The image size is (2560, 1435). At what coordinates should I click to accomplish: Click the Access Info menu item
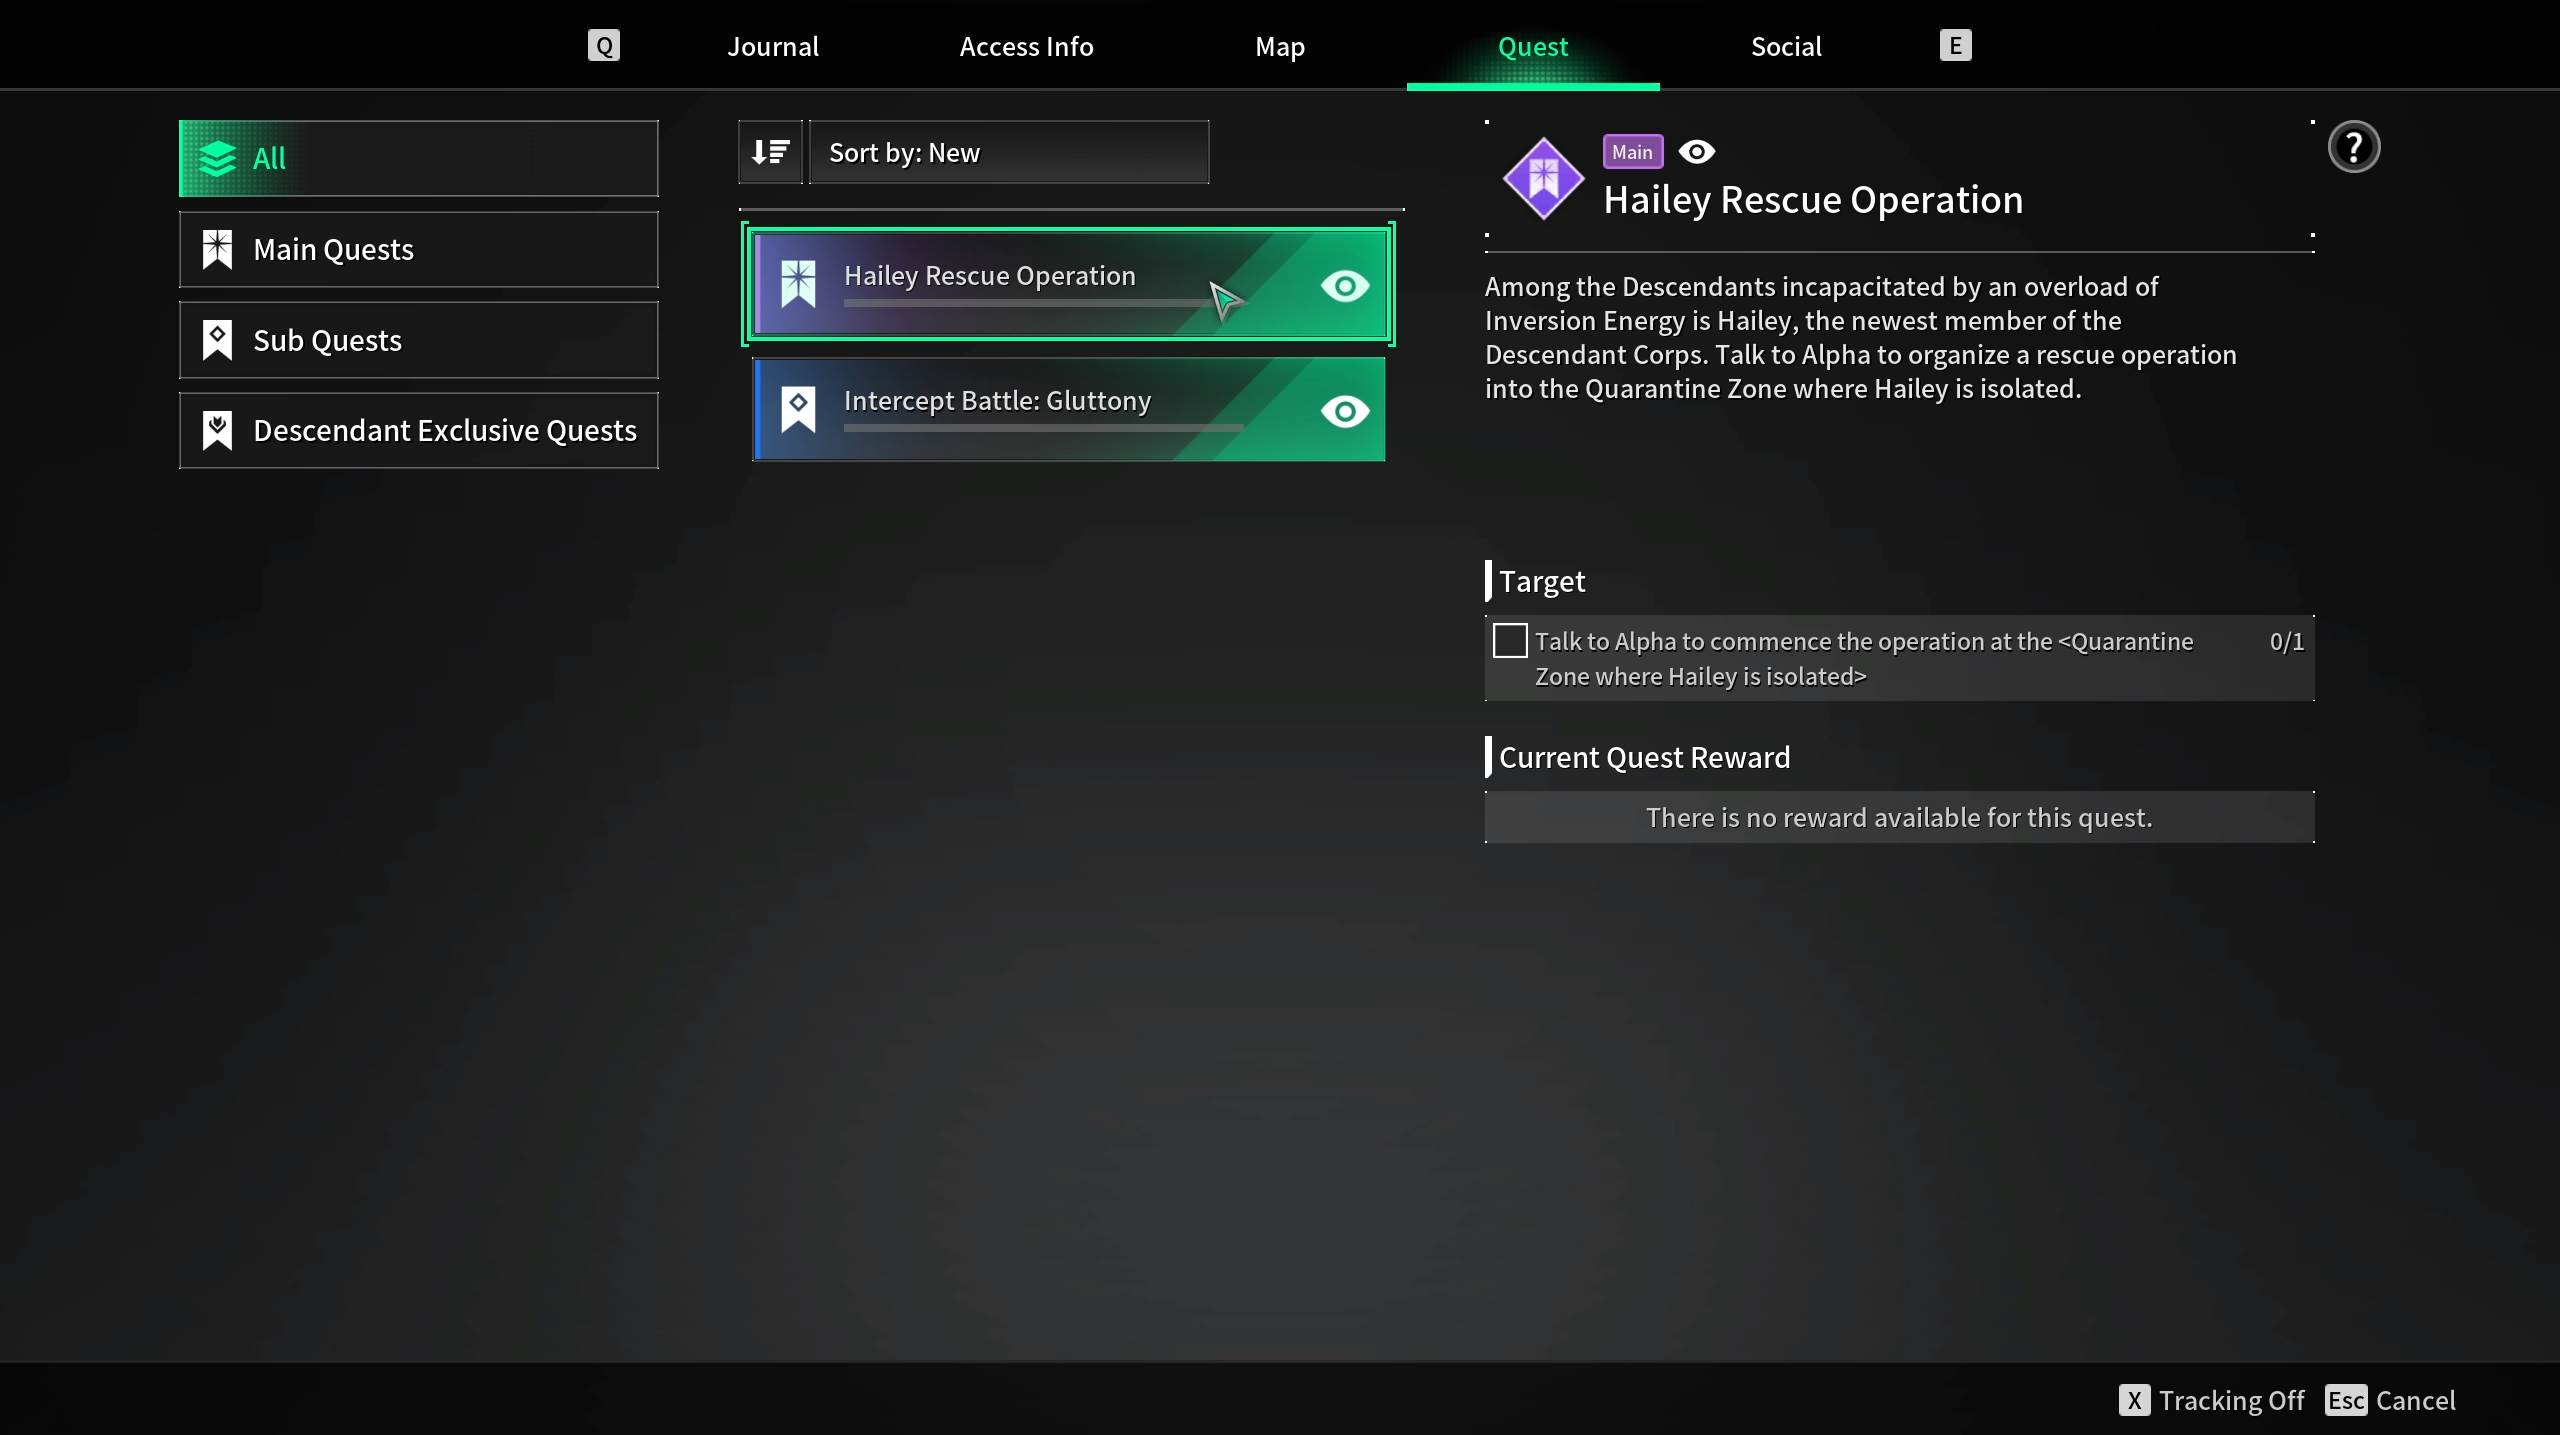tap(1025, 46)
